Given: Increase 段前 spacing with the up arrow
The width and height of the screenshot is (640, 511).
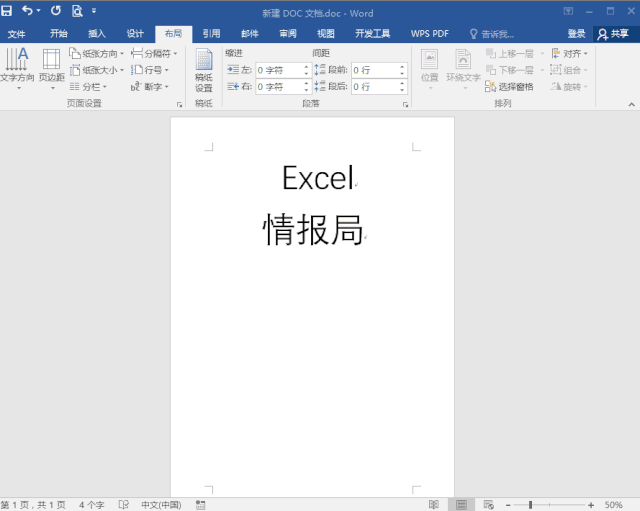Looking at the screenshot, I should (x=402, y=67).
